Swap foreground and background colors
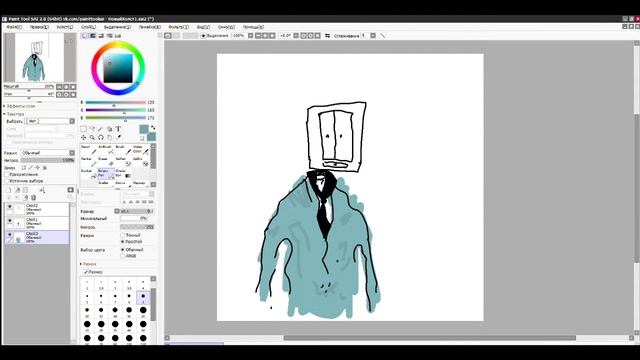 [153, 128]
